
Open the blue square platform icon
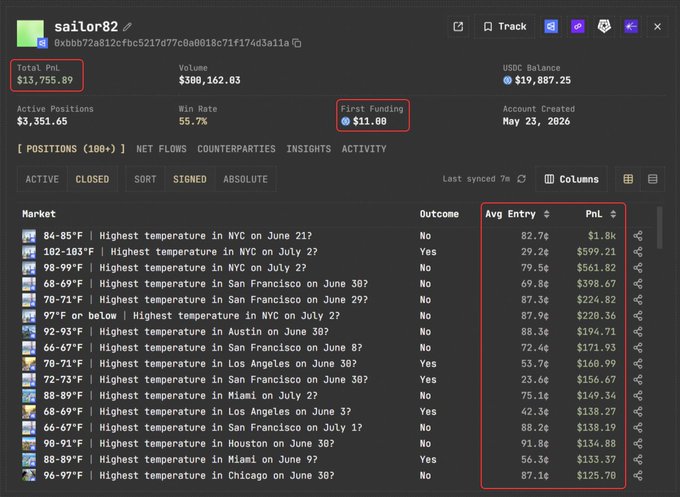click(x=551, y=27)
